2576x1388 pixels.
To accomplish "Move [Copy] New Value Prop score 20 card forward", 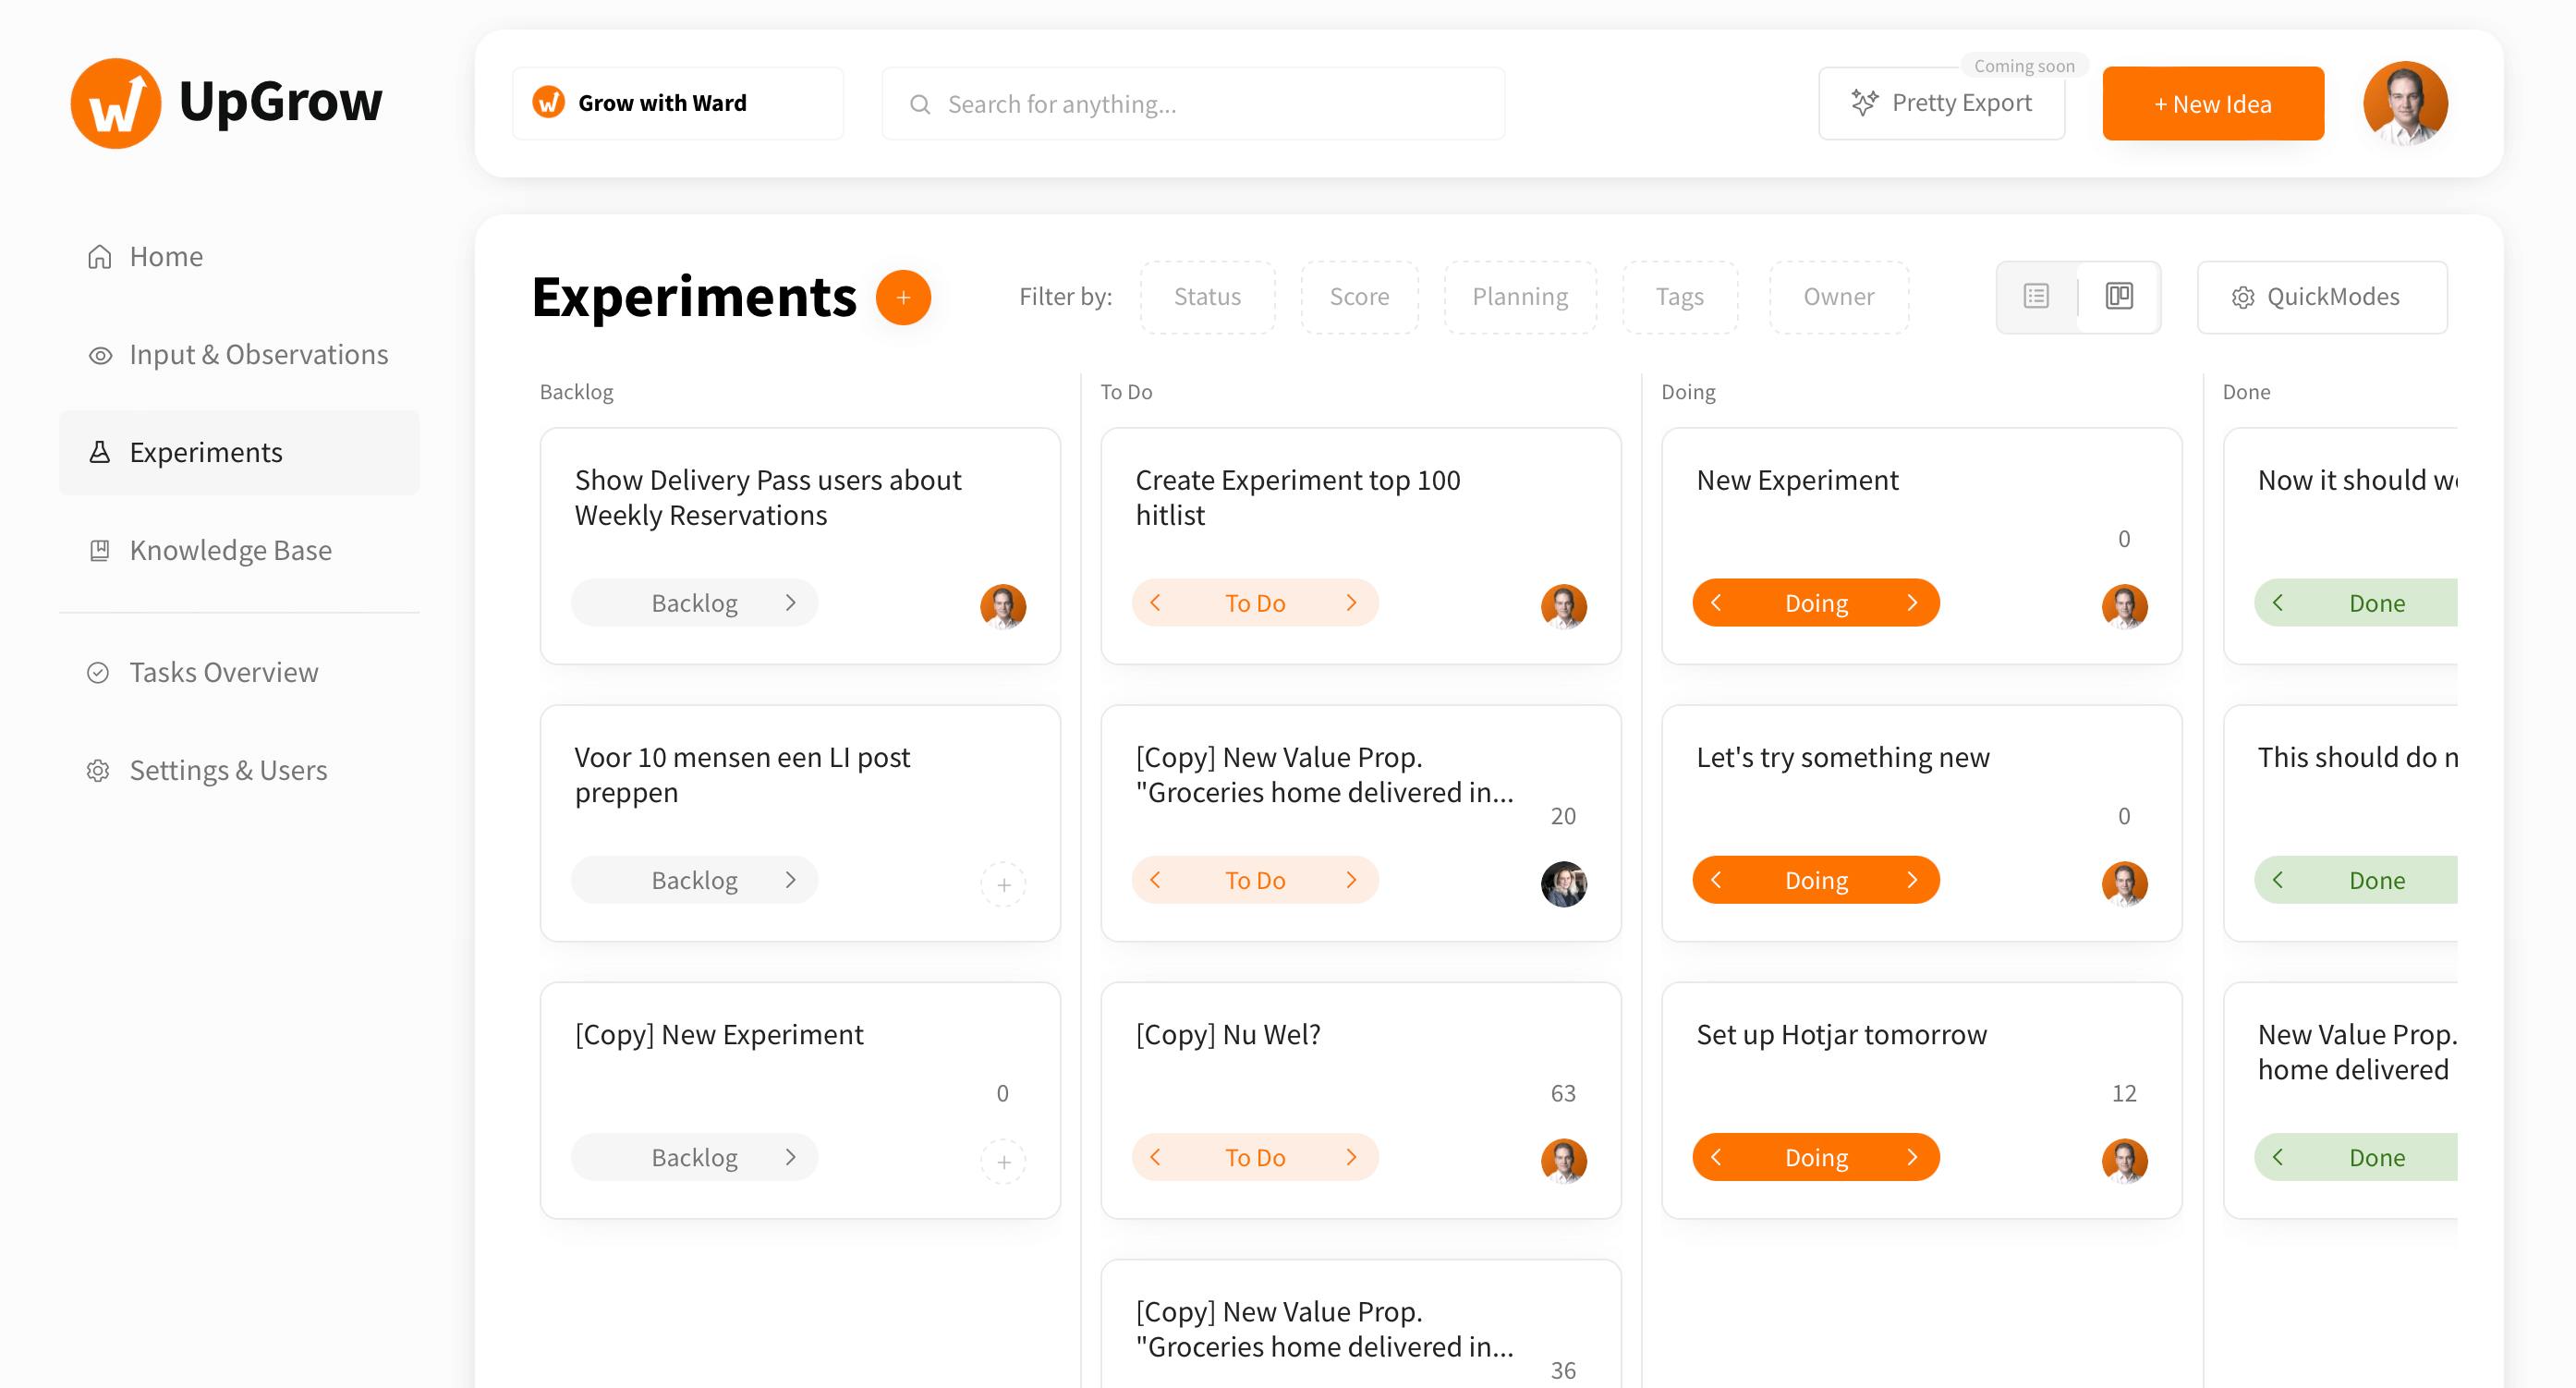I will 1351,879.
